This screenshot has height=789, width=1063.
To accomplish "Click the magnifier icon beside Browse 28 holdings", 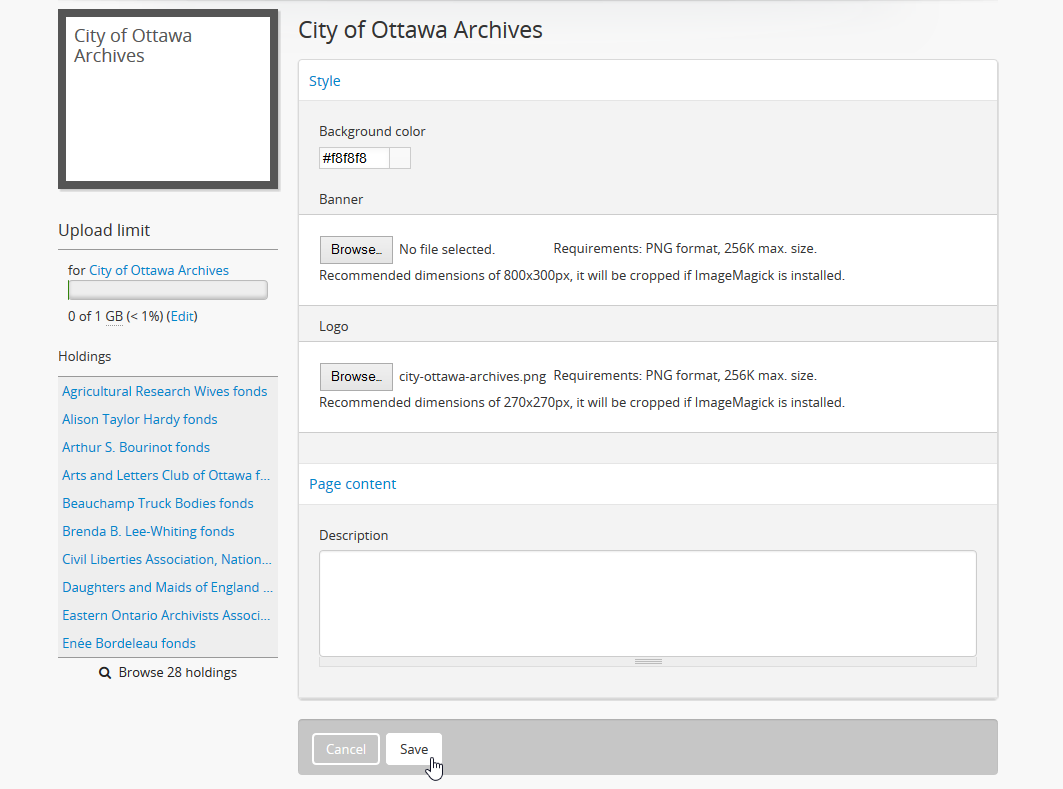I will coord(105,673).
